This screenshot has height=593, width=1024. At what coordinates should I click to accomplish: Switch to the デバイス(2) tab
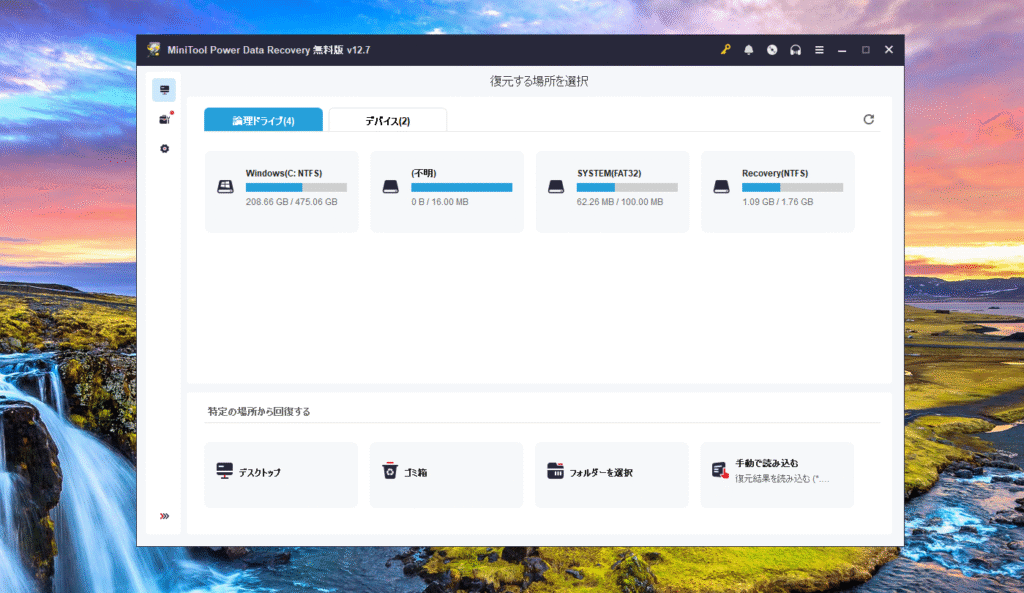point(387,121)
